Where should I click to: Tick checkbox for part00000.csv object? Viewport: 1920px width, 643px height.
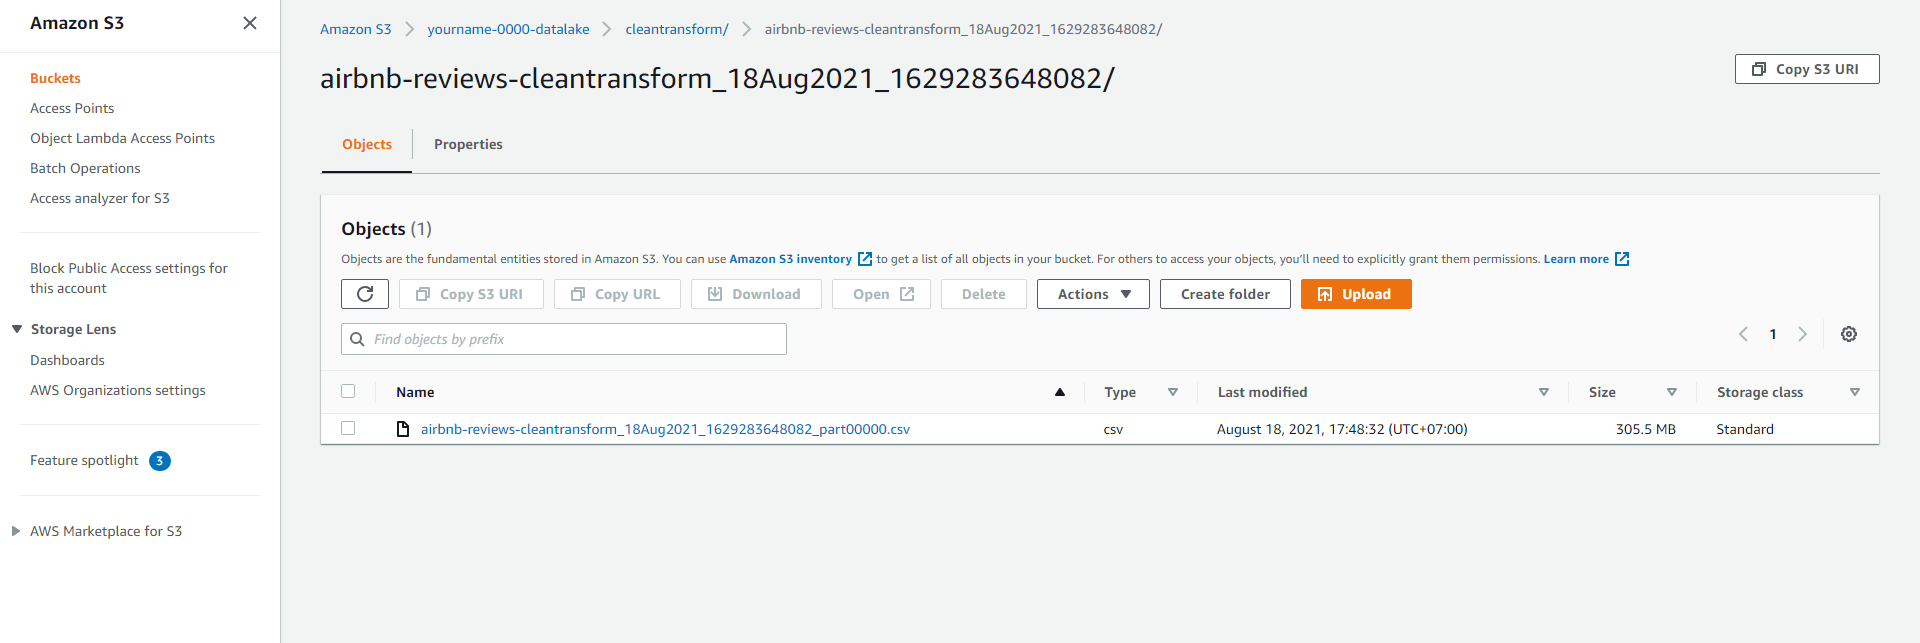point(348,428)
